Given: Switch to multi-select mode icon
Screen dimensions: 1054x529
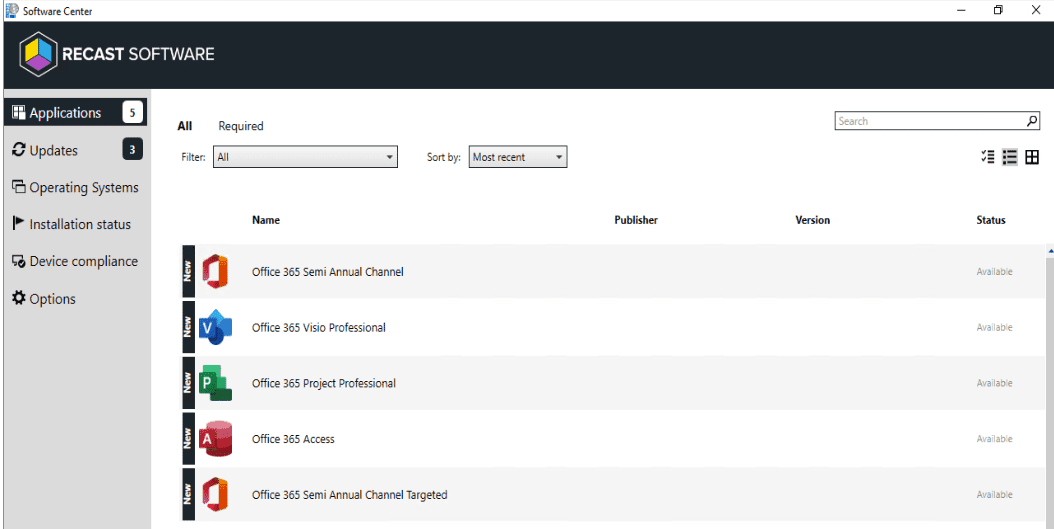Looking at the screenshot, I should 988,157.
